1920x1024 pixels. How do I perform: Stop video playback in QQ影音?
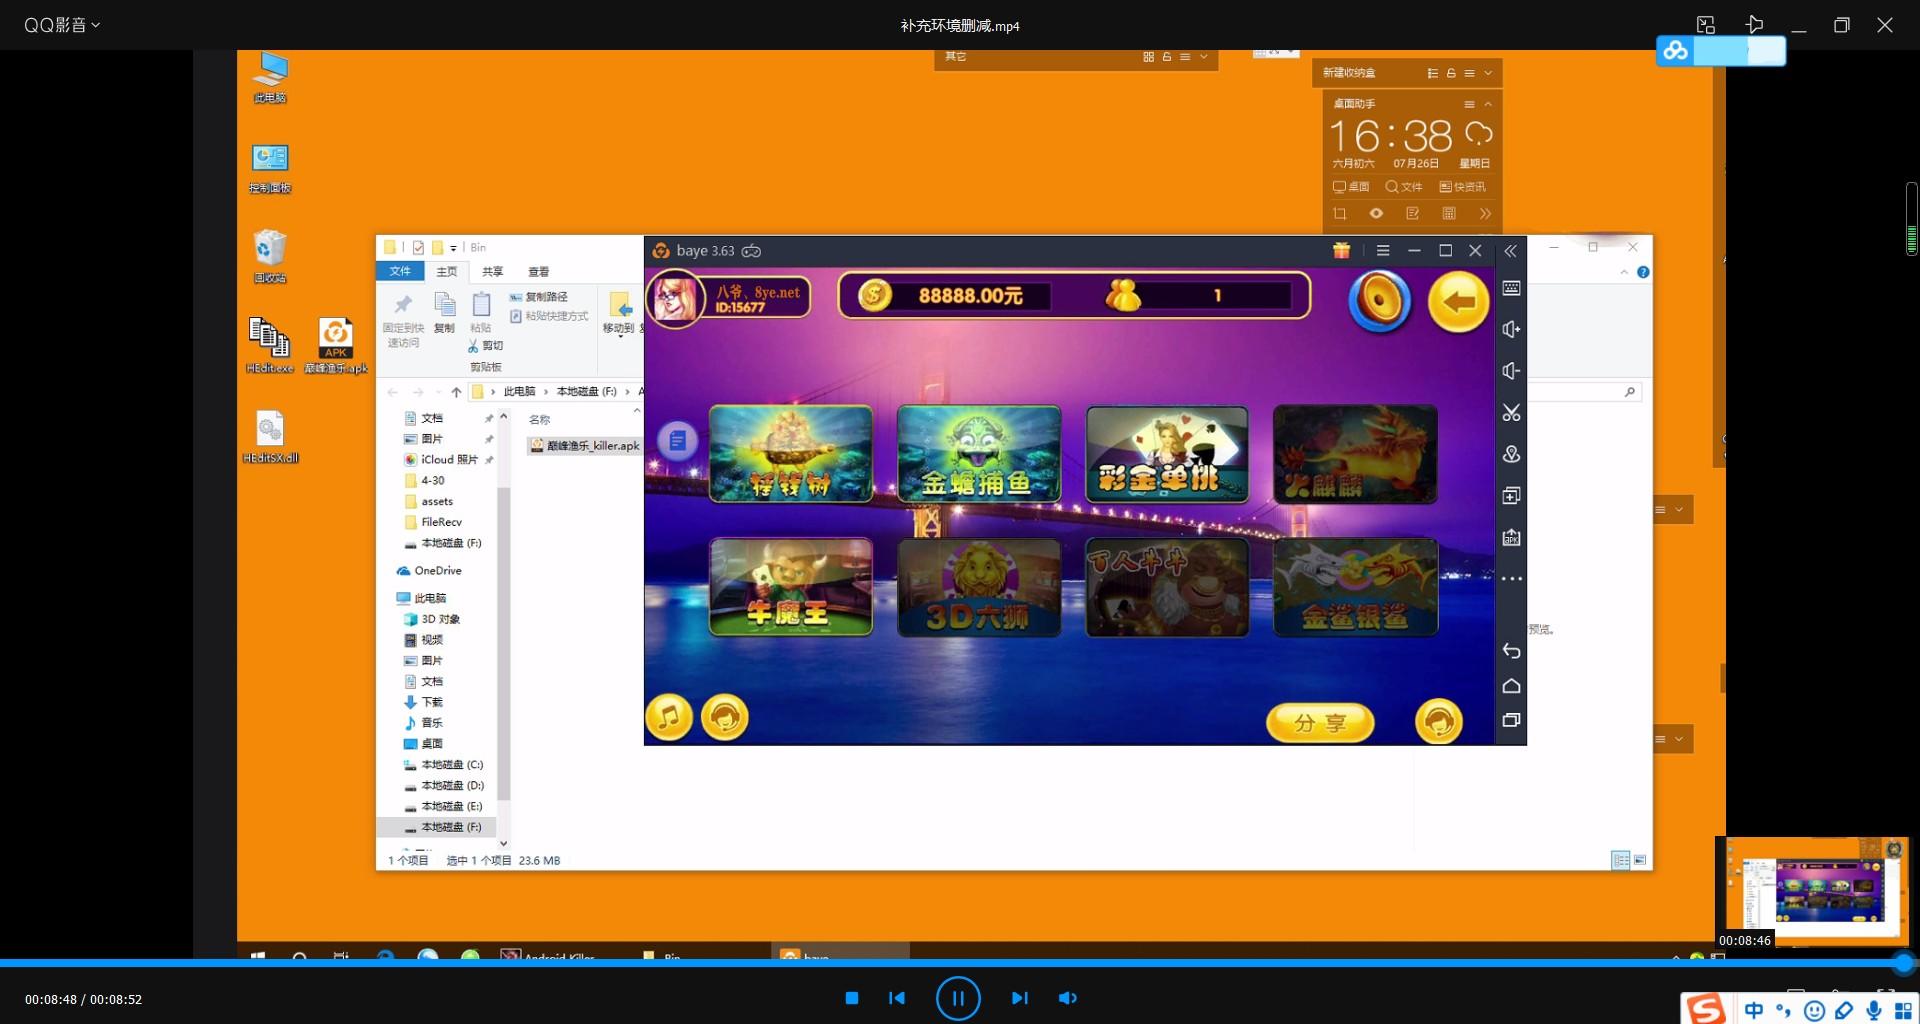coord(852,998)
